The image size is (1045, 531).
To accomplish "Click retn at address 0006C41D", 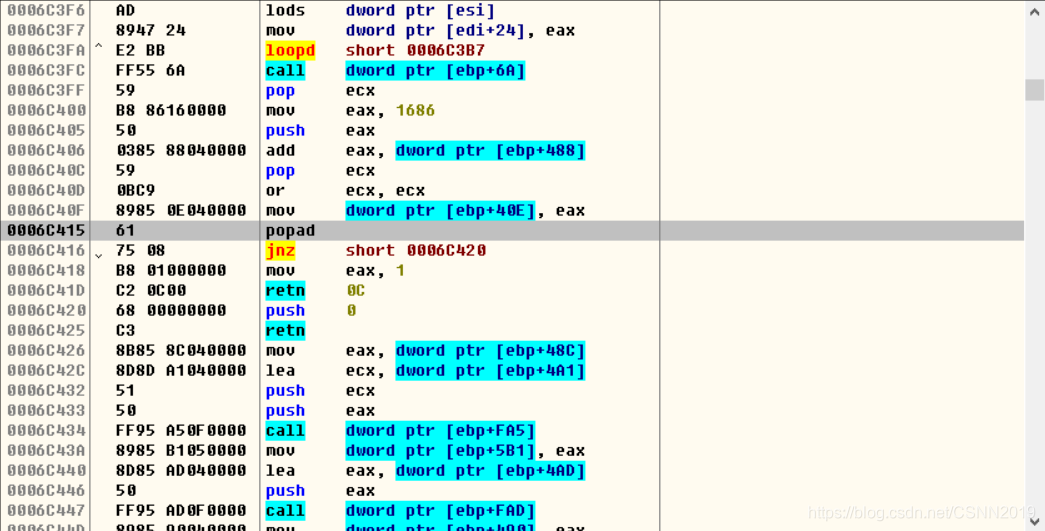I will [x=285, y=290].
